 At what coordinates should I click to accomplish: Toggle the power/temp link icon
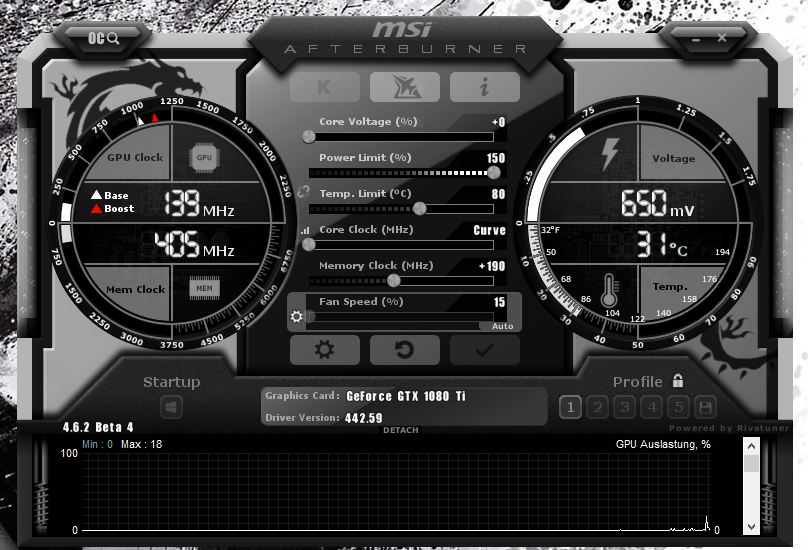[x=304, y=192]
